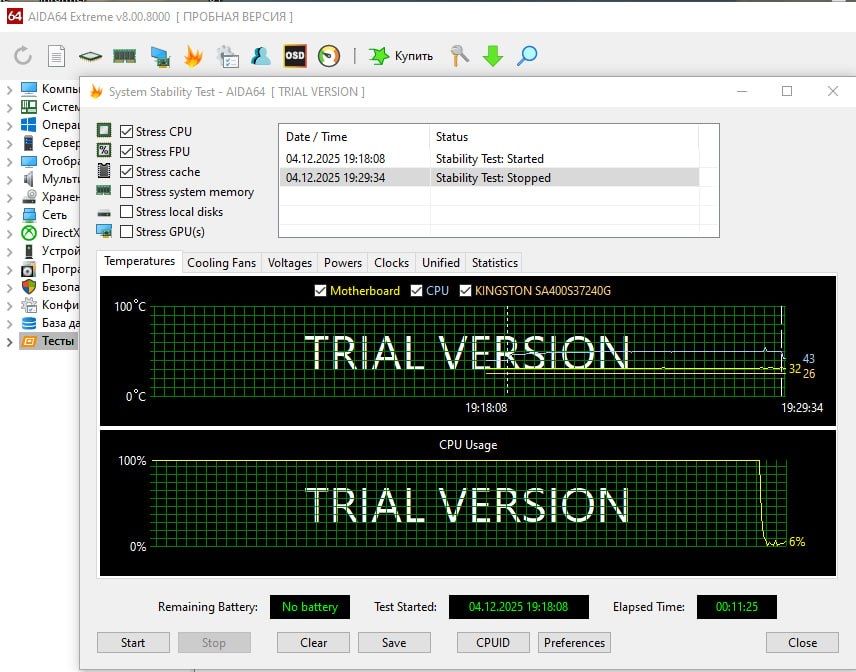Expand the Операционная система tree node
This screenshot has height=672, width=856.
pyautogui.click(x=9, y=125)
